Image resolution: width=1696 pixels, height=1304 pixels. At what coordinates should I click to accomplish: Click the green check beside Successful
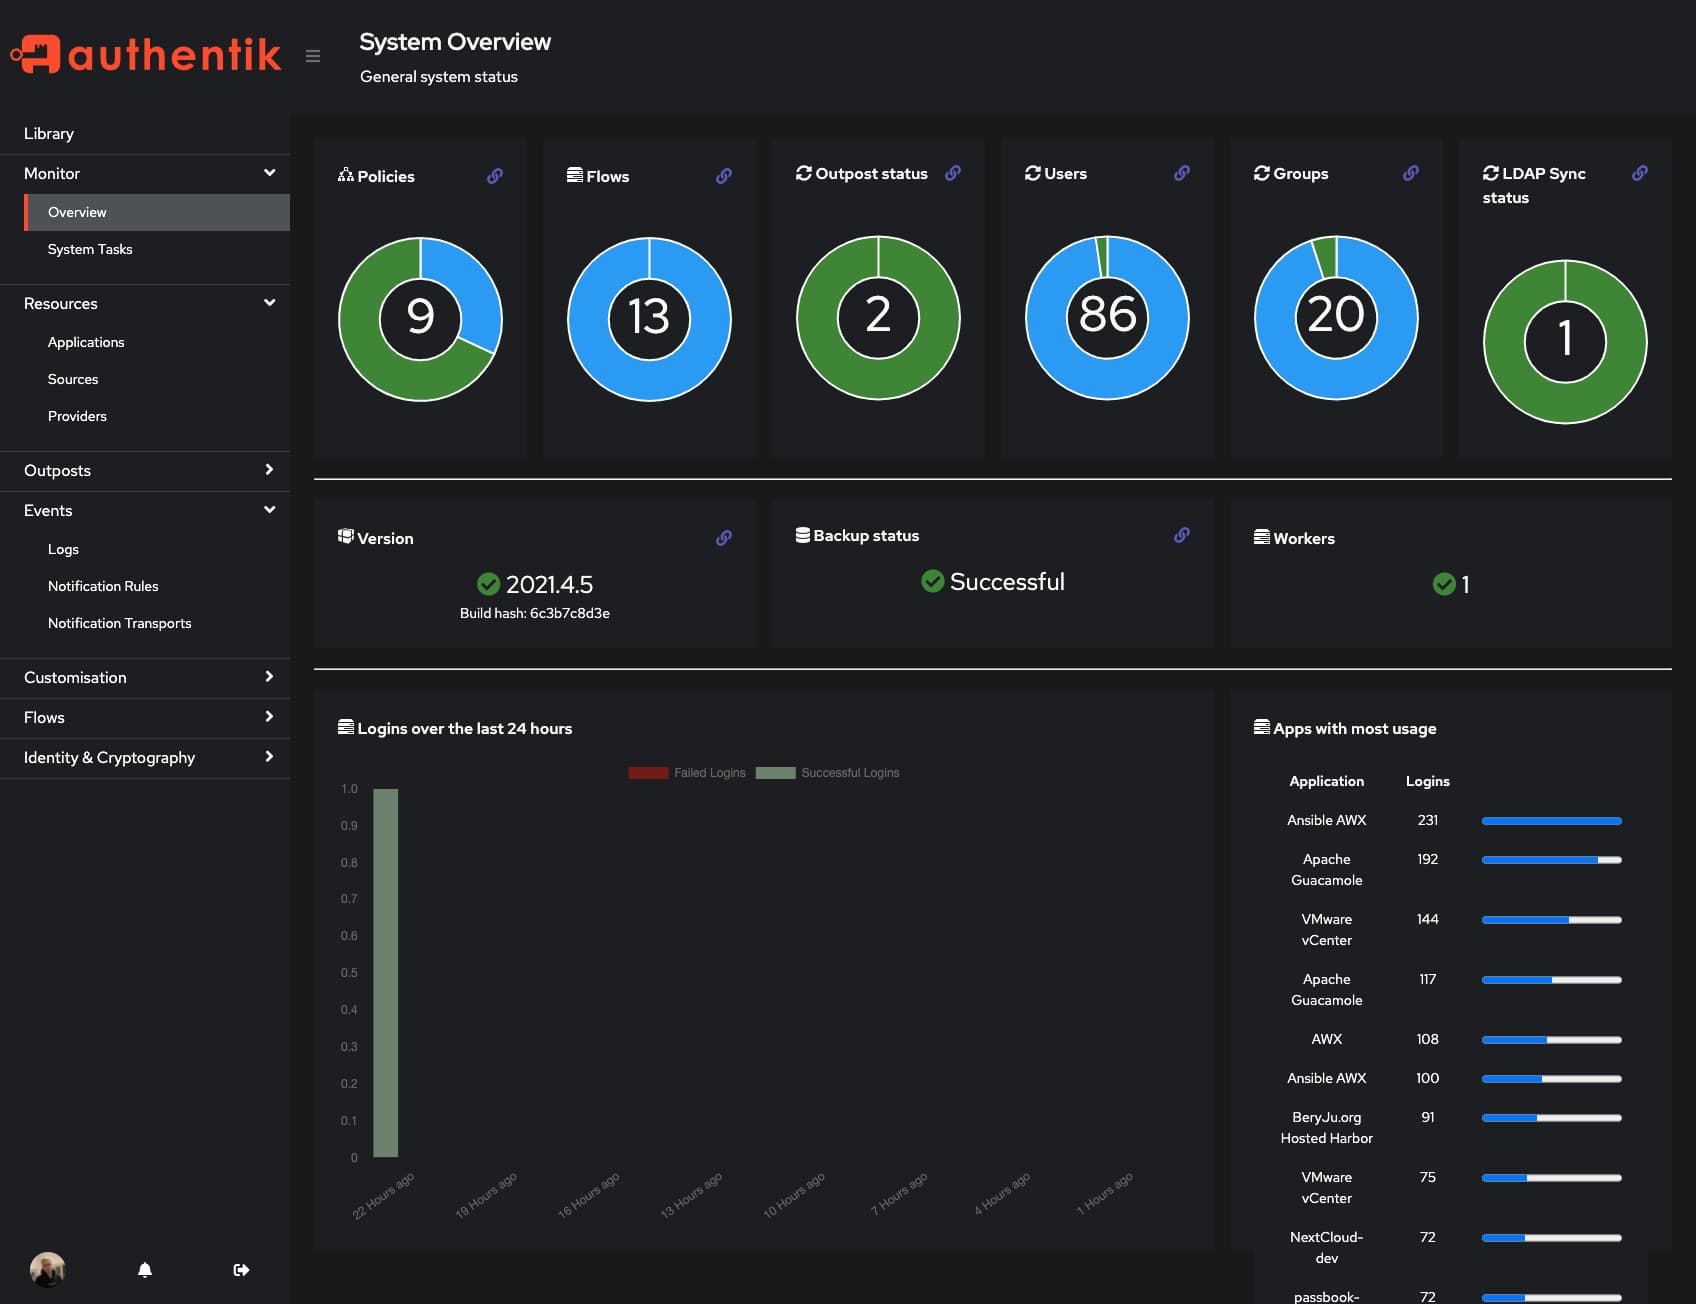click(933, 581)
